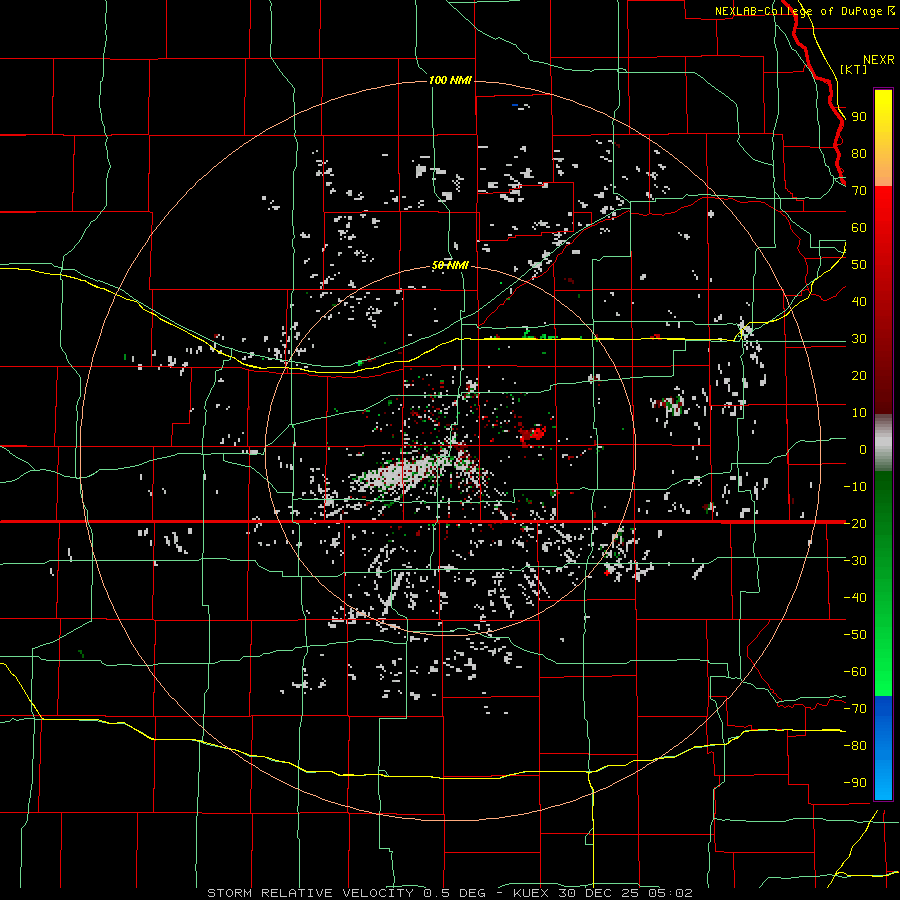The height and width of the screenshot is (900, 900).
Task: Click the -50 scale label
Action: coord(855,635)
